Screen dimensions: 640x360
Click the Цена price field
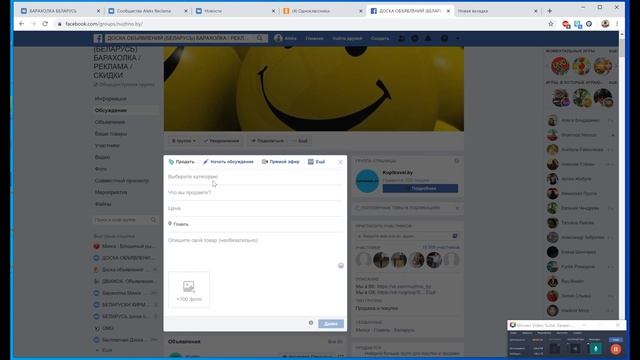(255, 208)
